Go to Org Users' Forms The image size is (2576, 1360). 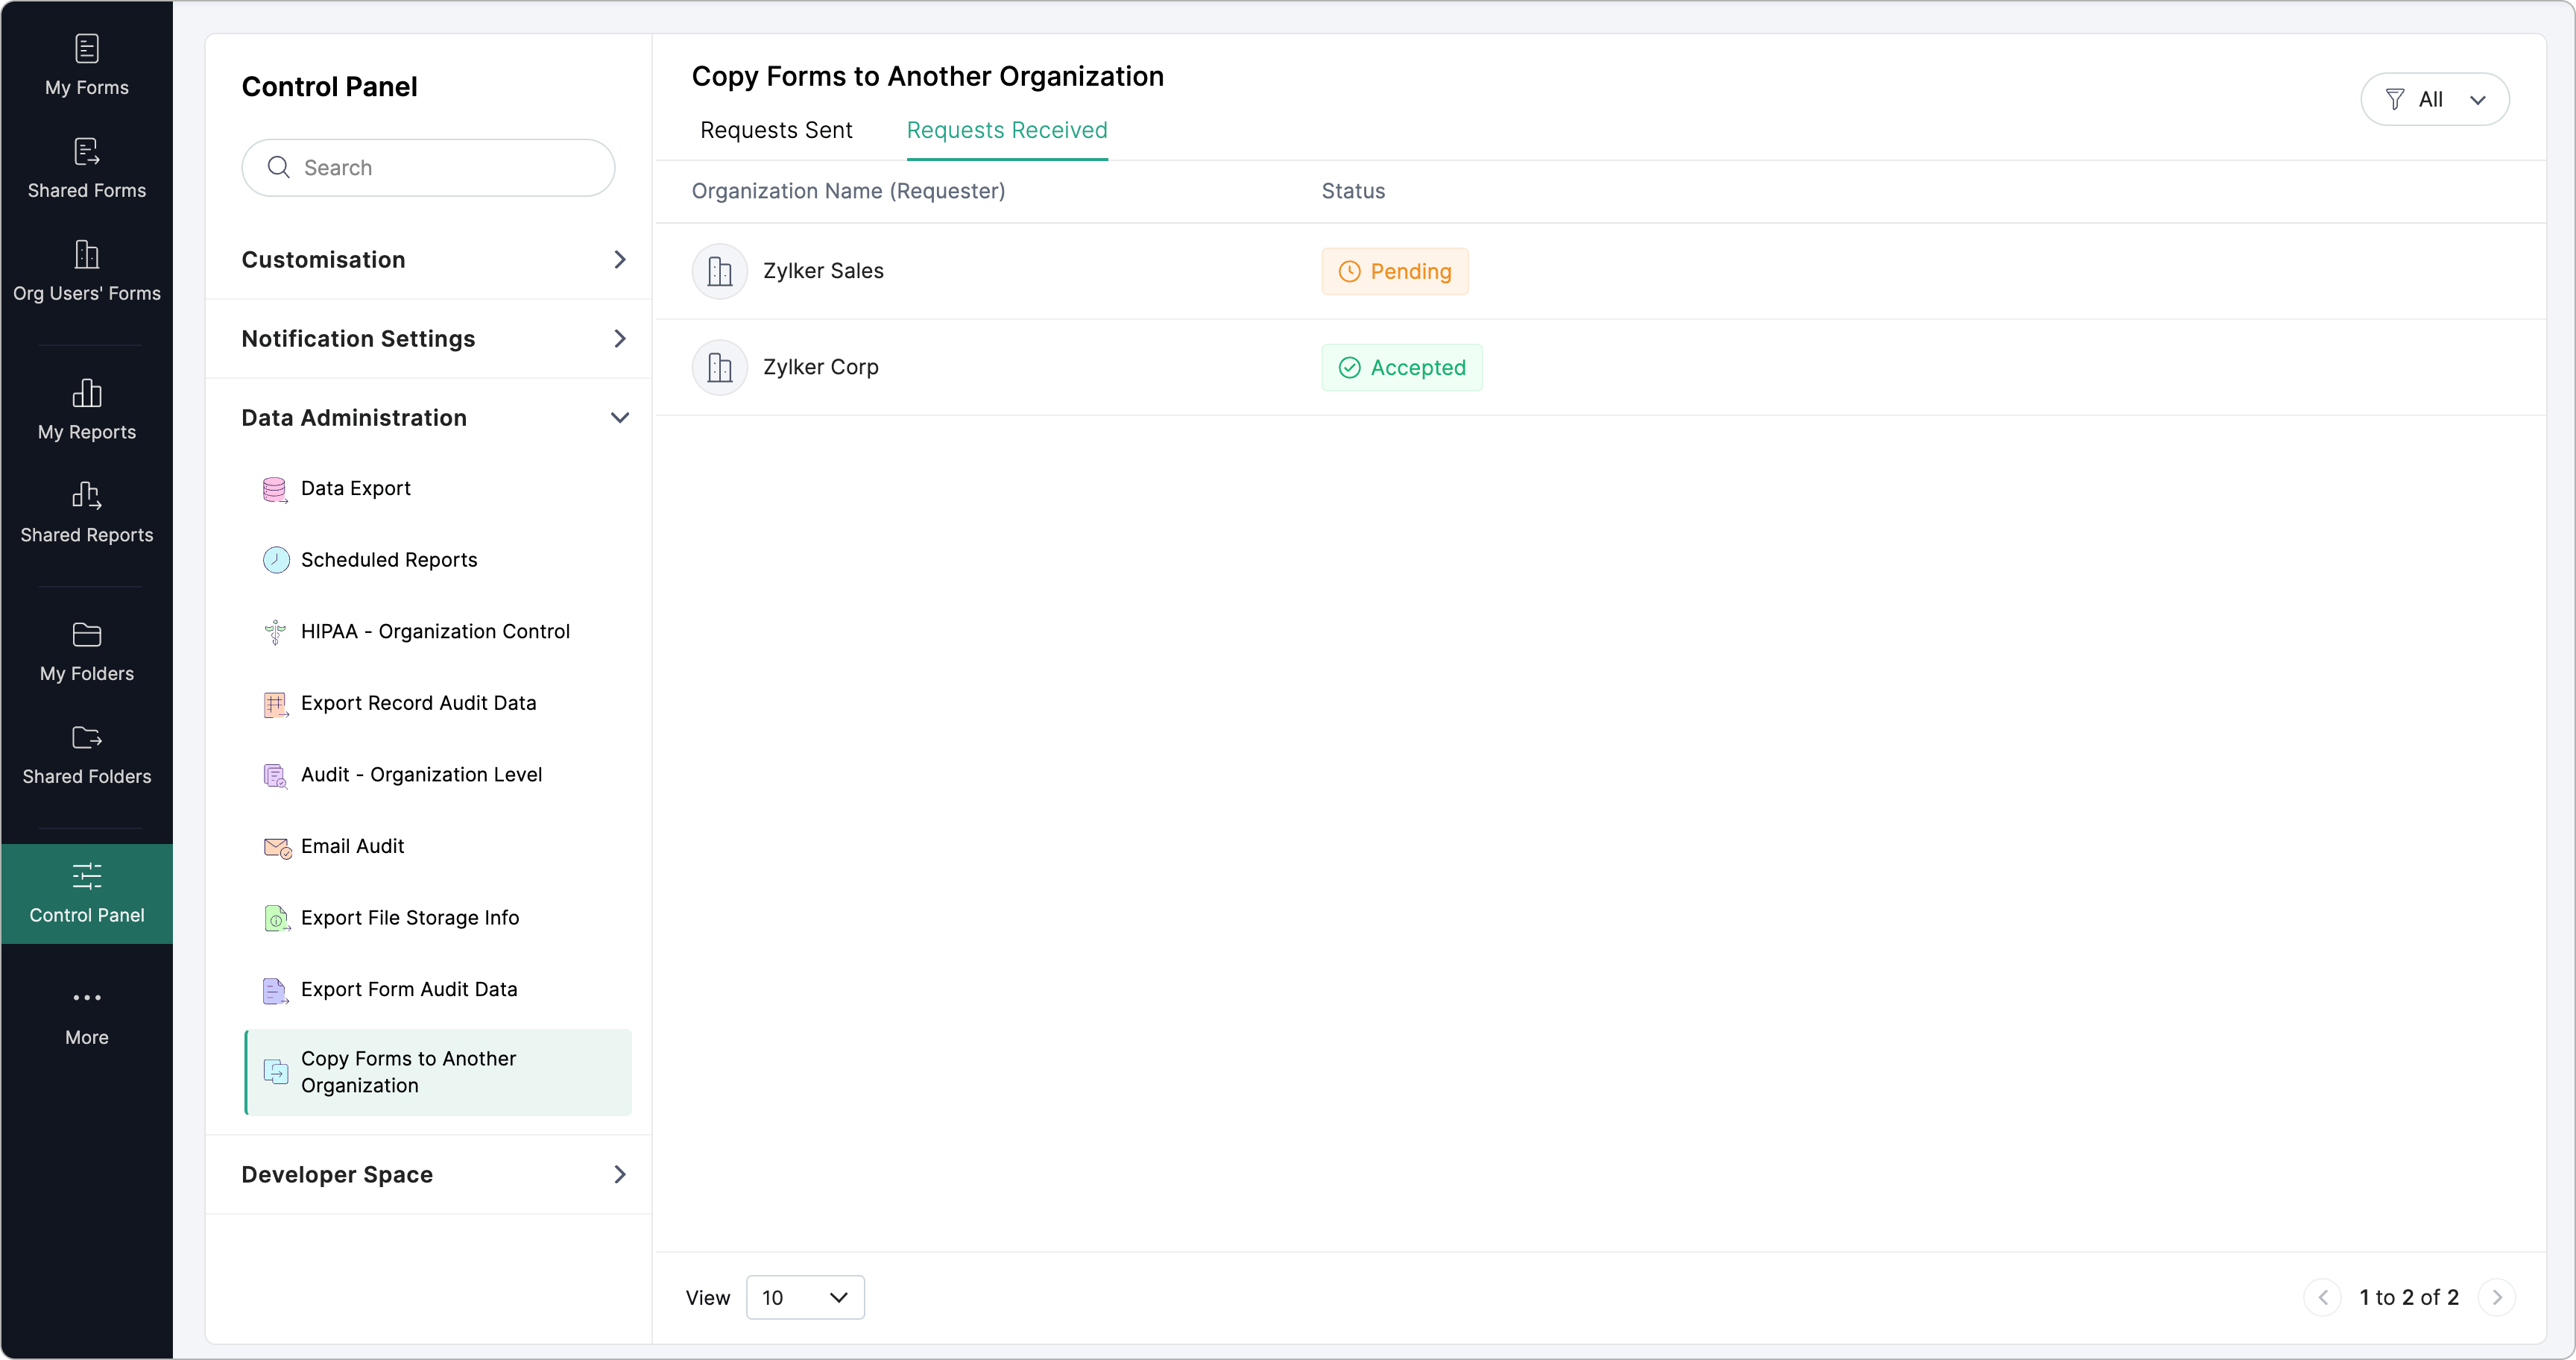pos(87,271)
